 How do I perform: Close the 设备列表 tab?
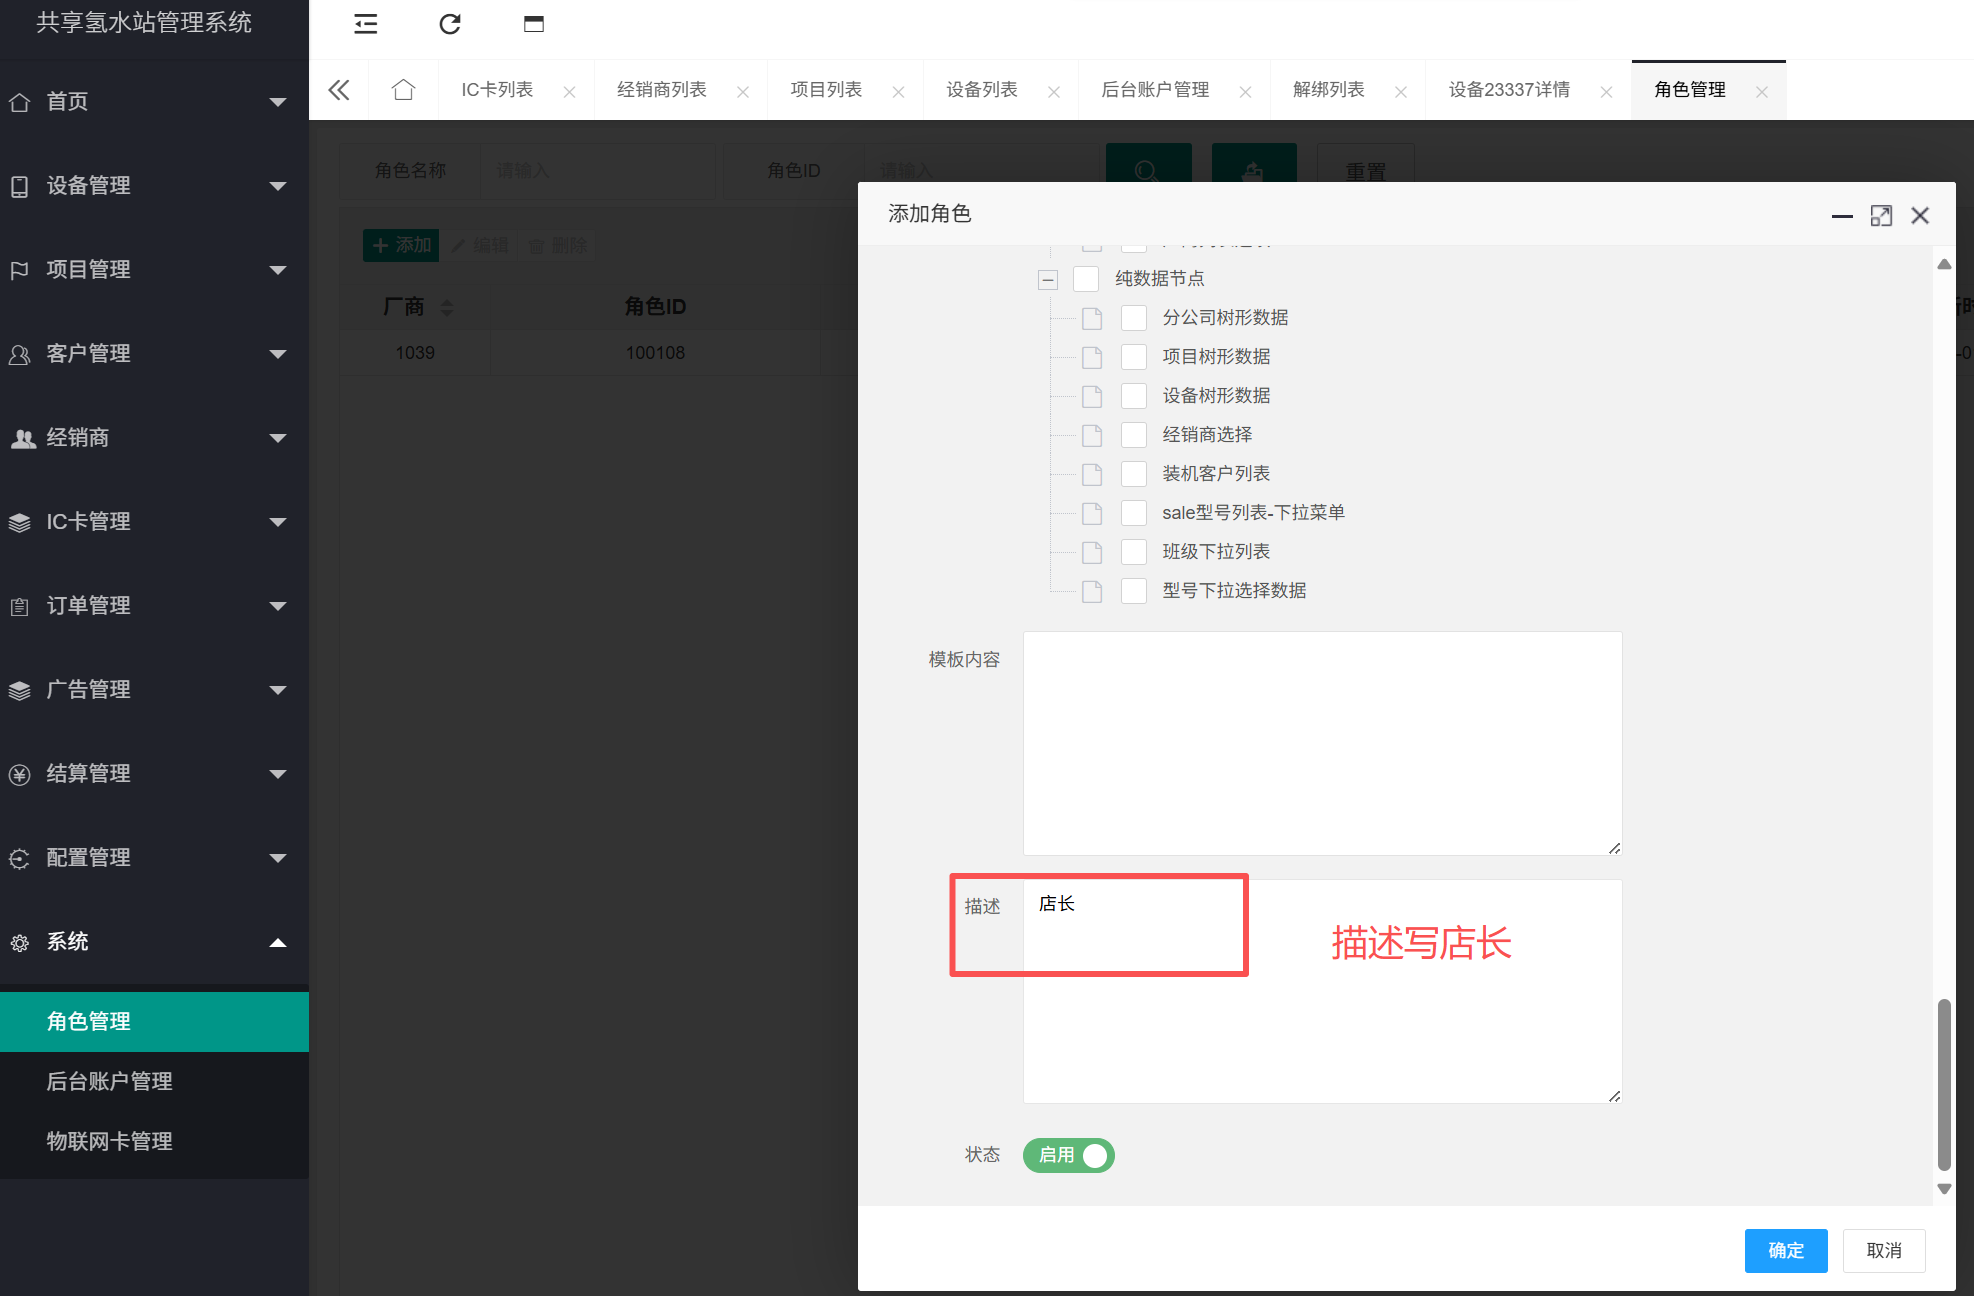(x=1054, y=92)
